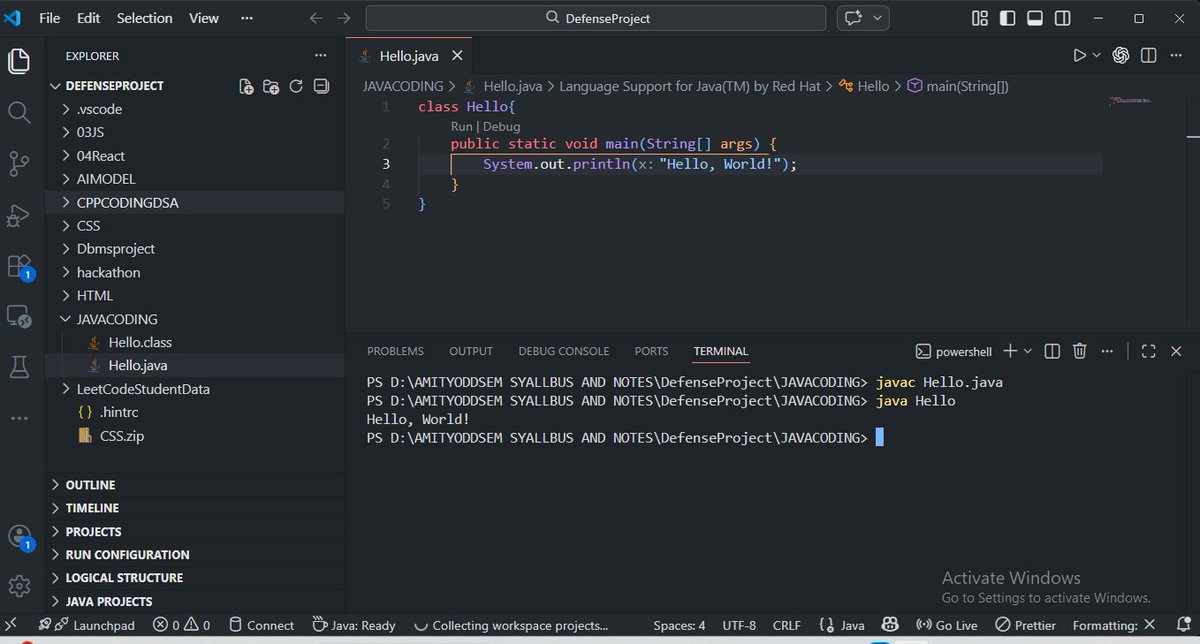This screenshot has width=1200, height=644.
Task: Toggle bottom panel visibility
Action: click(x=1035, y=18)
